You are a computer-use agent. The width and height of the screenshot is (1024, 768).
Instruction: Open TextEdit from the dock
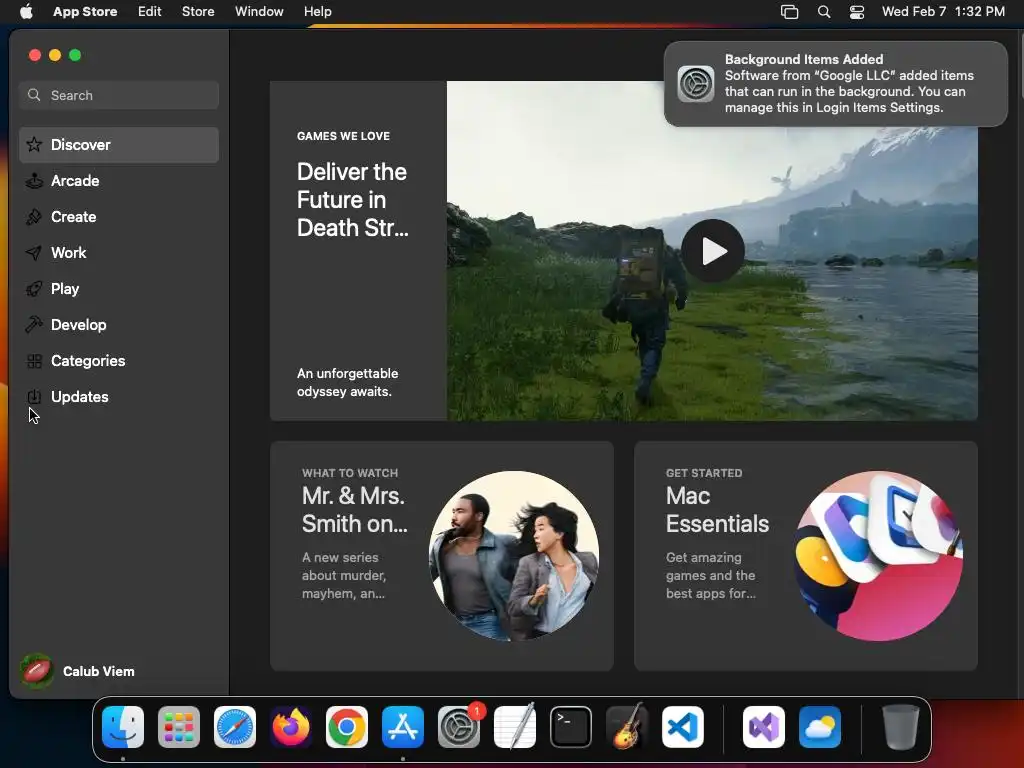(515, 727)
